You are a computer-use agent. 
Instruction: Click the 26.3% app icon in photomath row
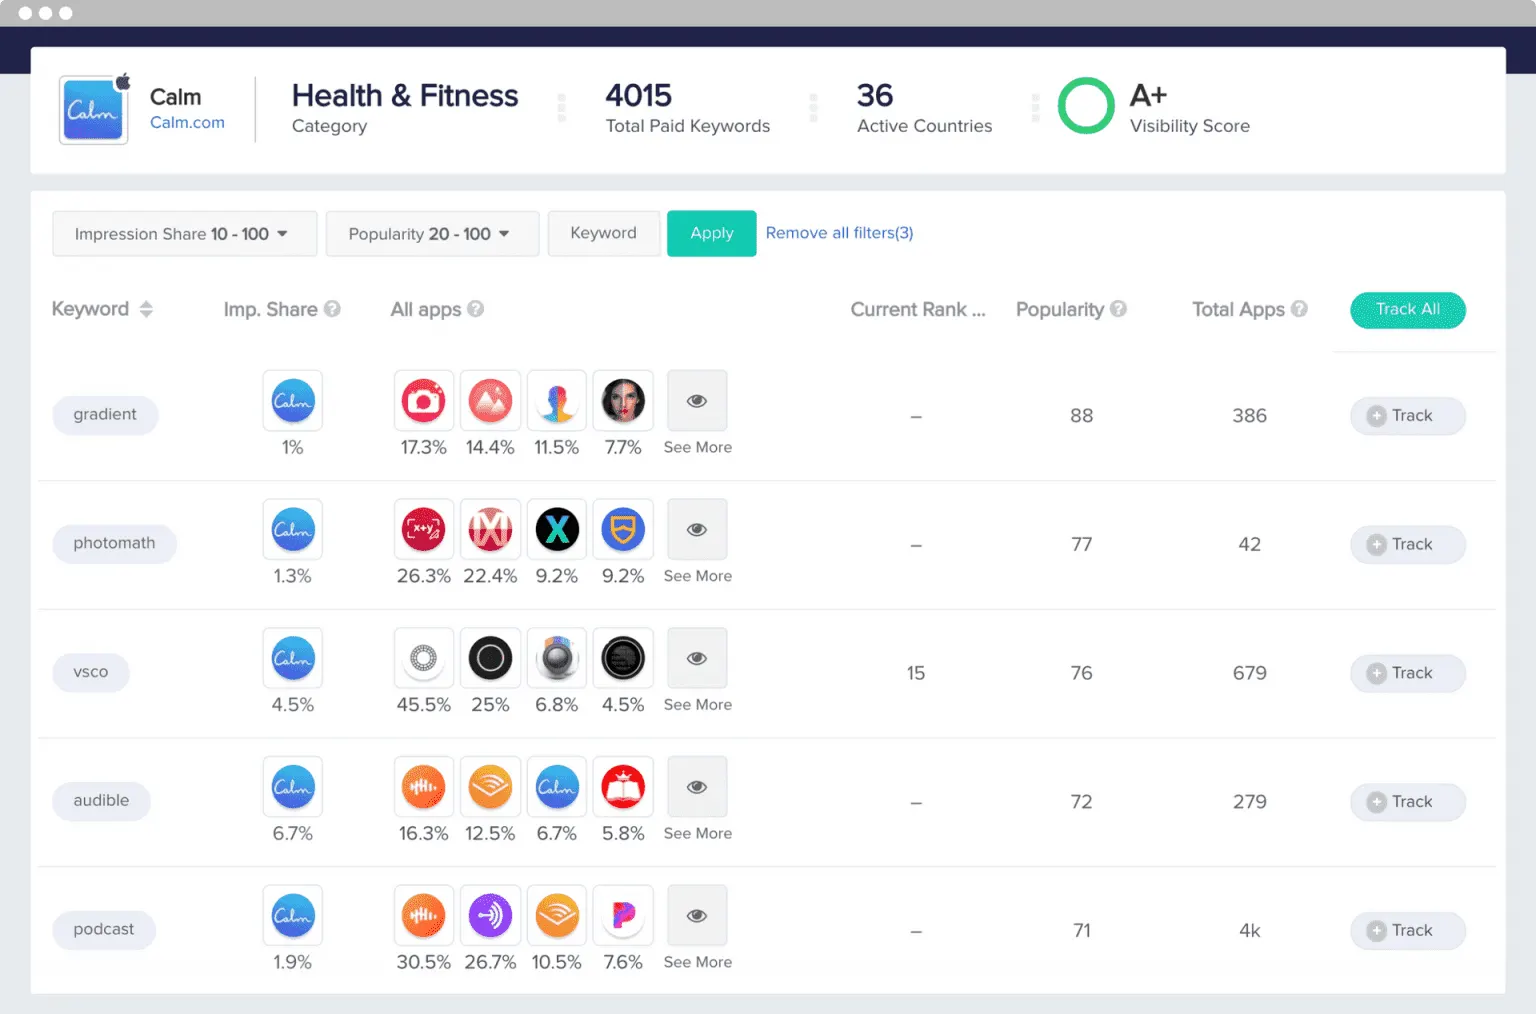pyautogui.click(x=424, y=530)
